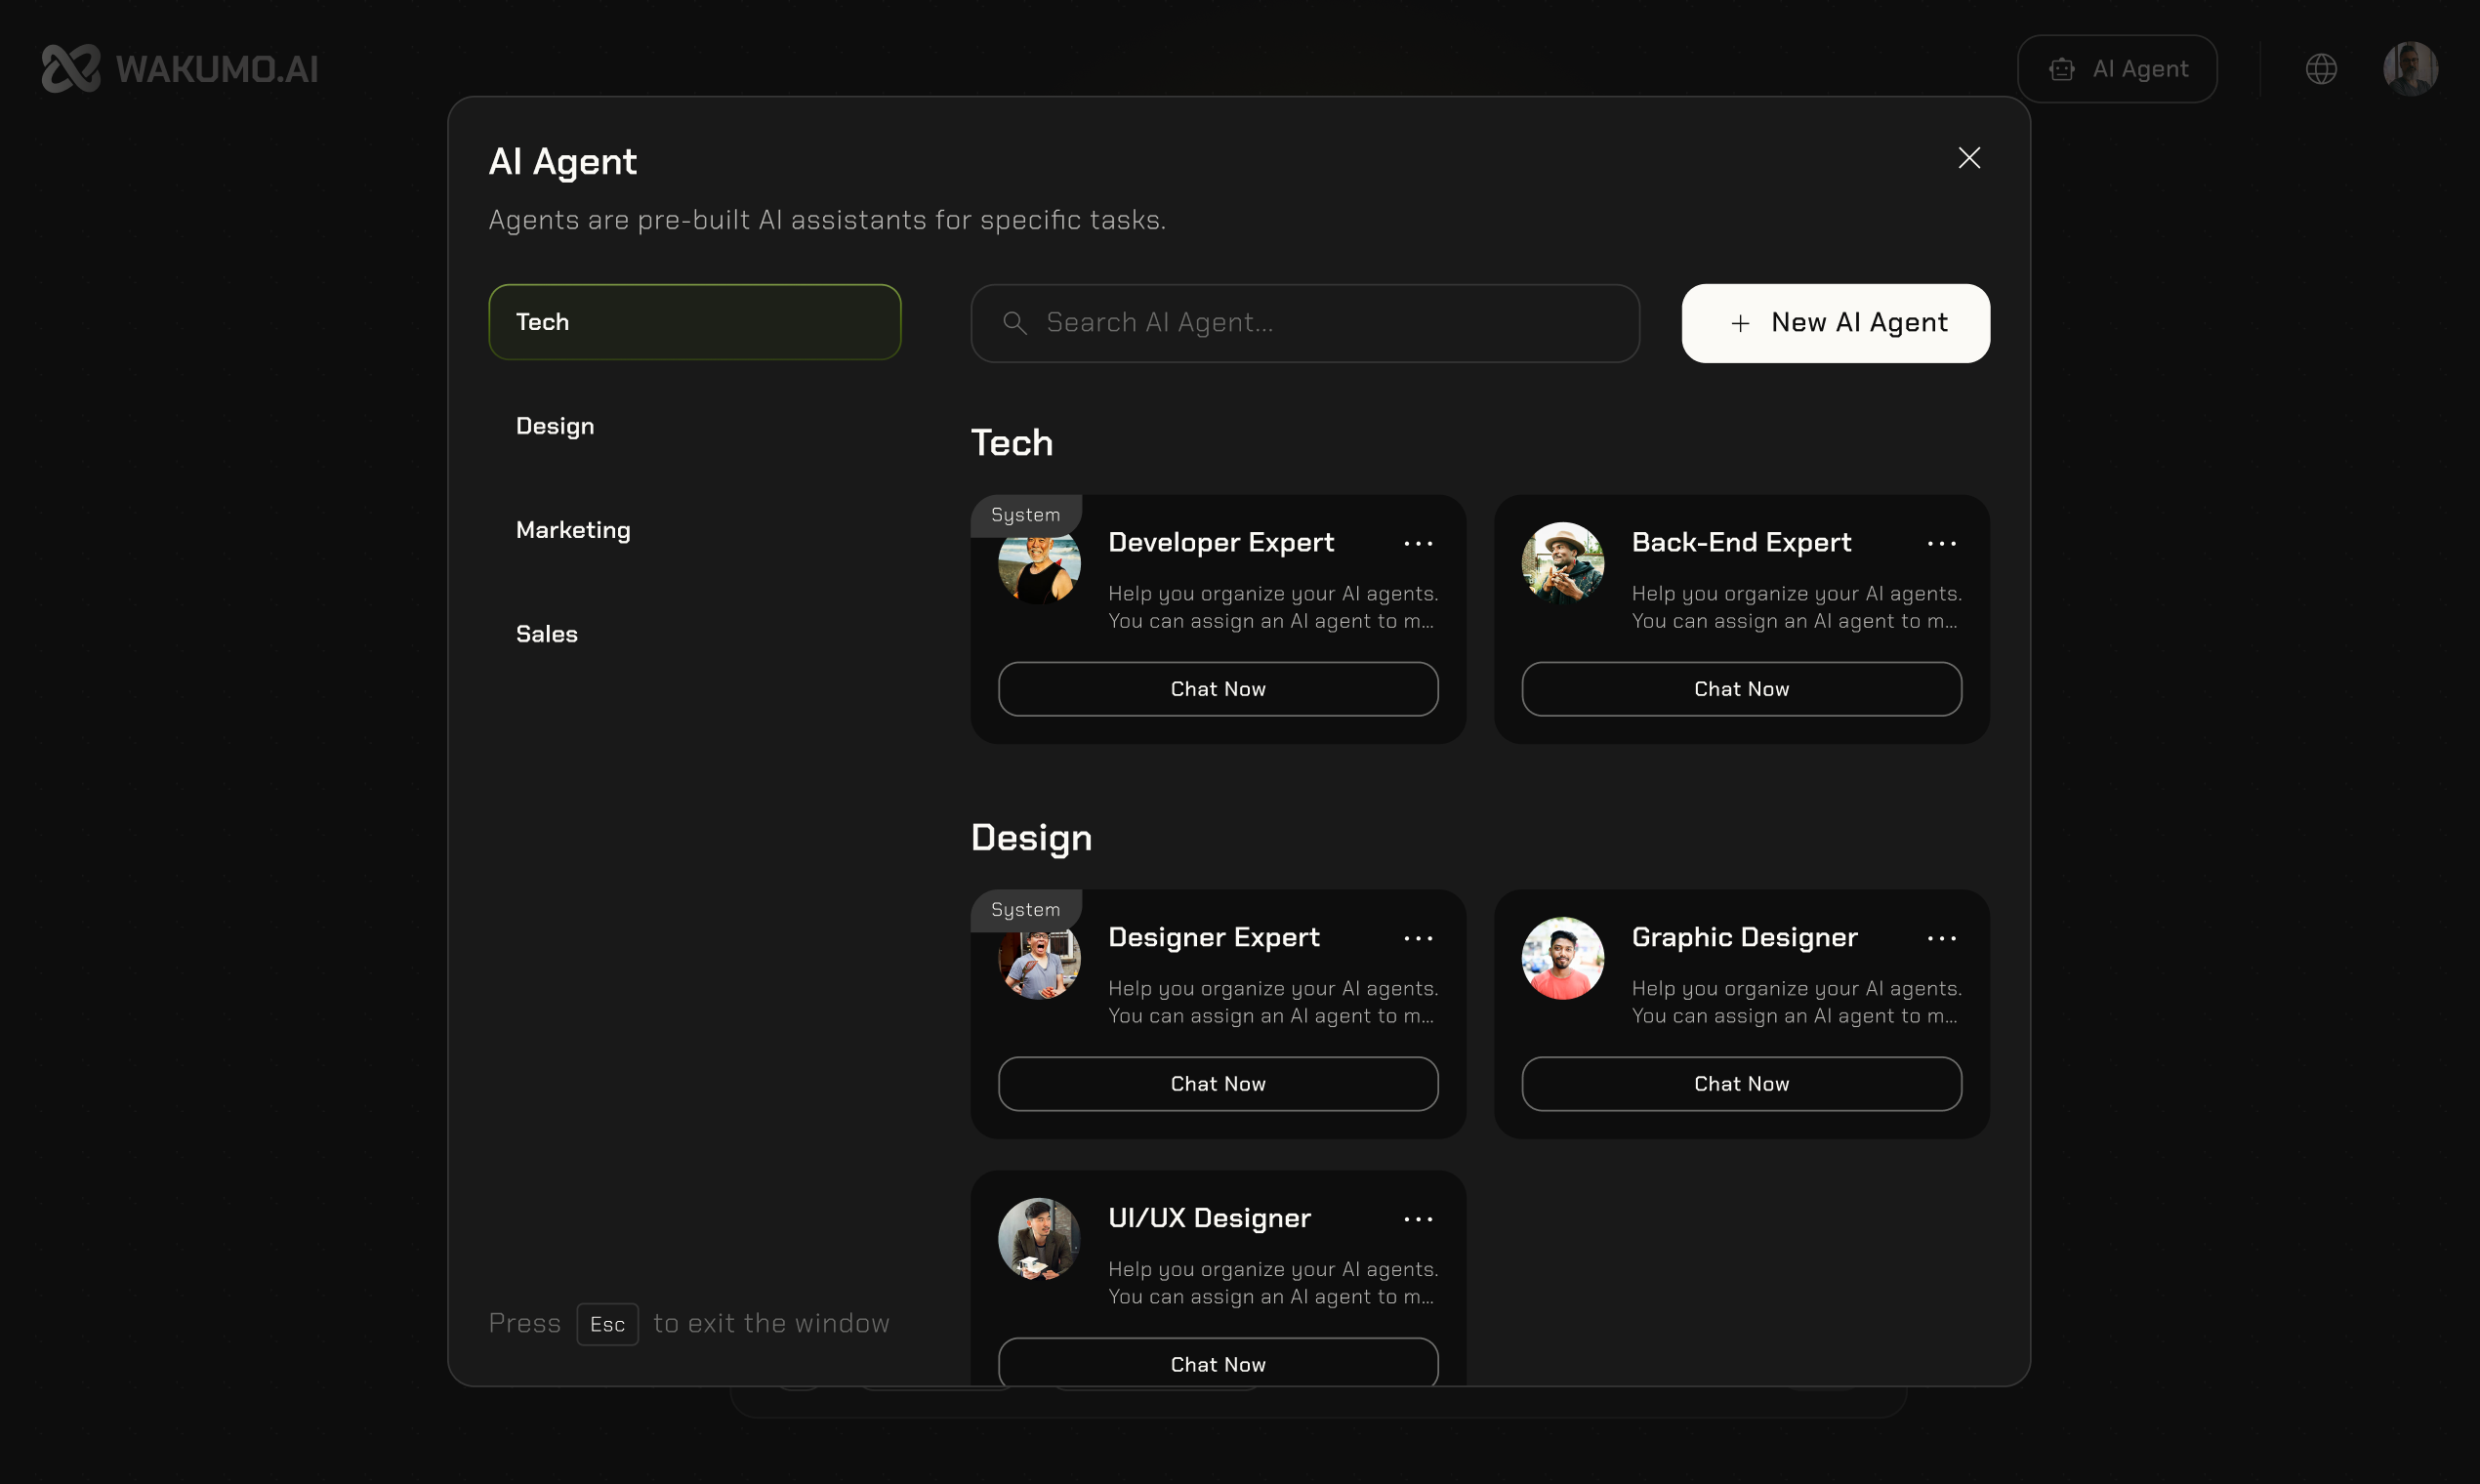
Task: Open Developer Expert three-dot options menu
Action: click(1418, 543)
